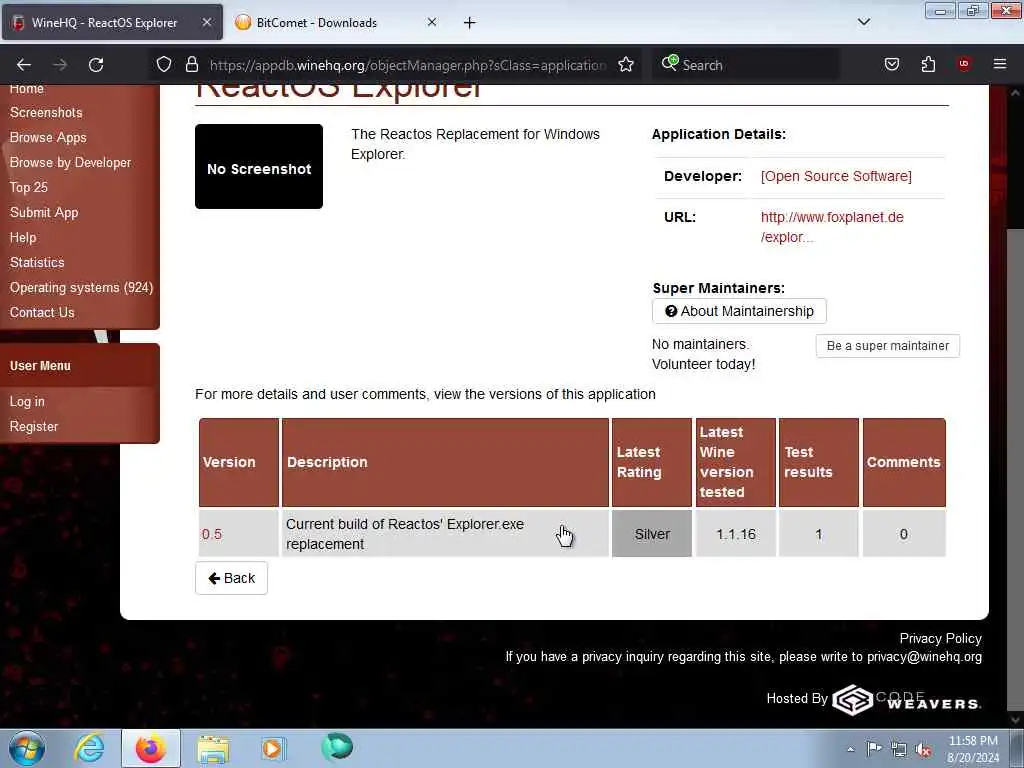Open the Pocket save icon
Image resolution: width=1024 pixels, height=768 pixels.
(x=891, y=65)
